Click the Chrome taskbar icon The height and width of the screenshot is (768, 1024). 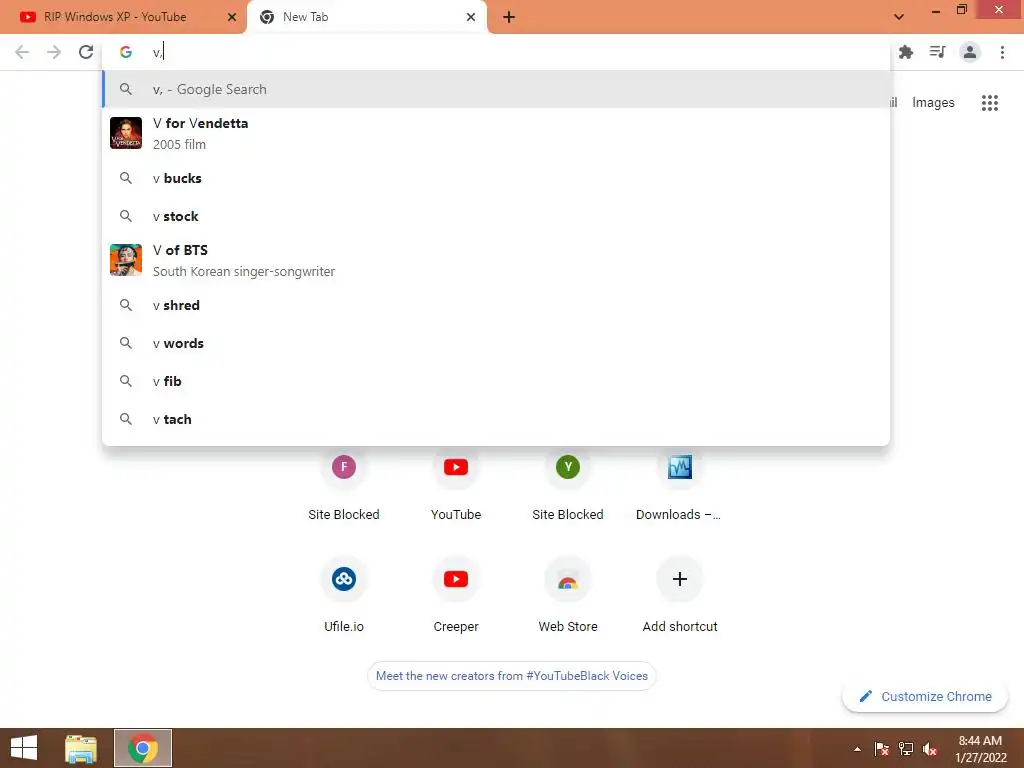tap(143, 748)
